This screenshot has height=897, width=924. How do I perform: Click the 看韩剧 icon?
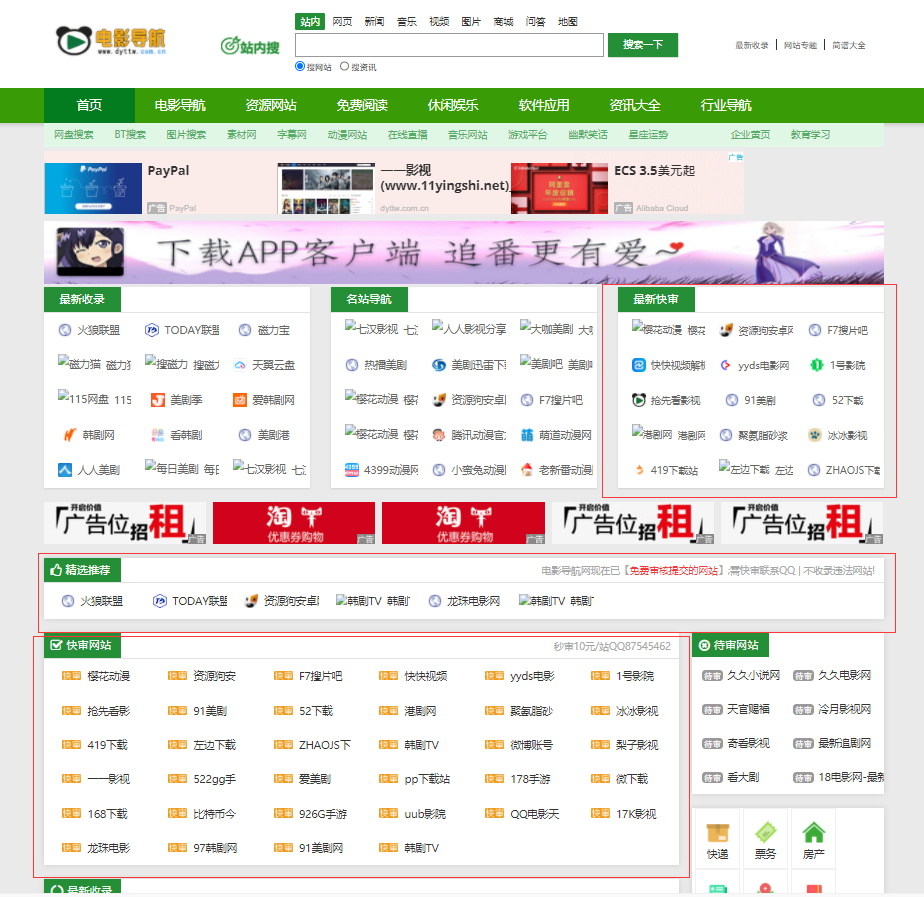coord(157,435)
